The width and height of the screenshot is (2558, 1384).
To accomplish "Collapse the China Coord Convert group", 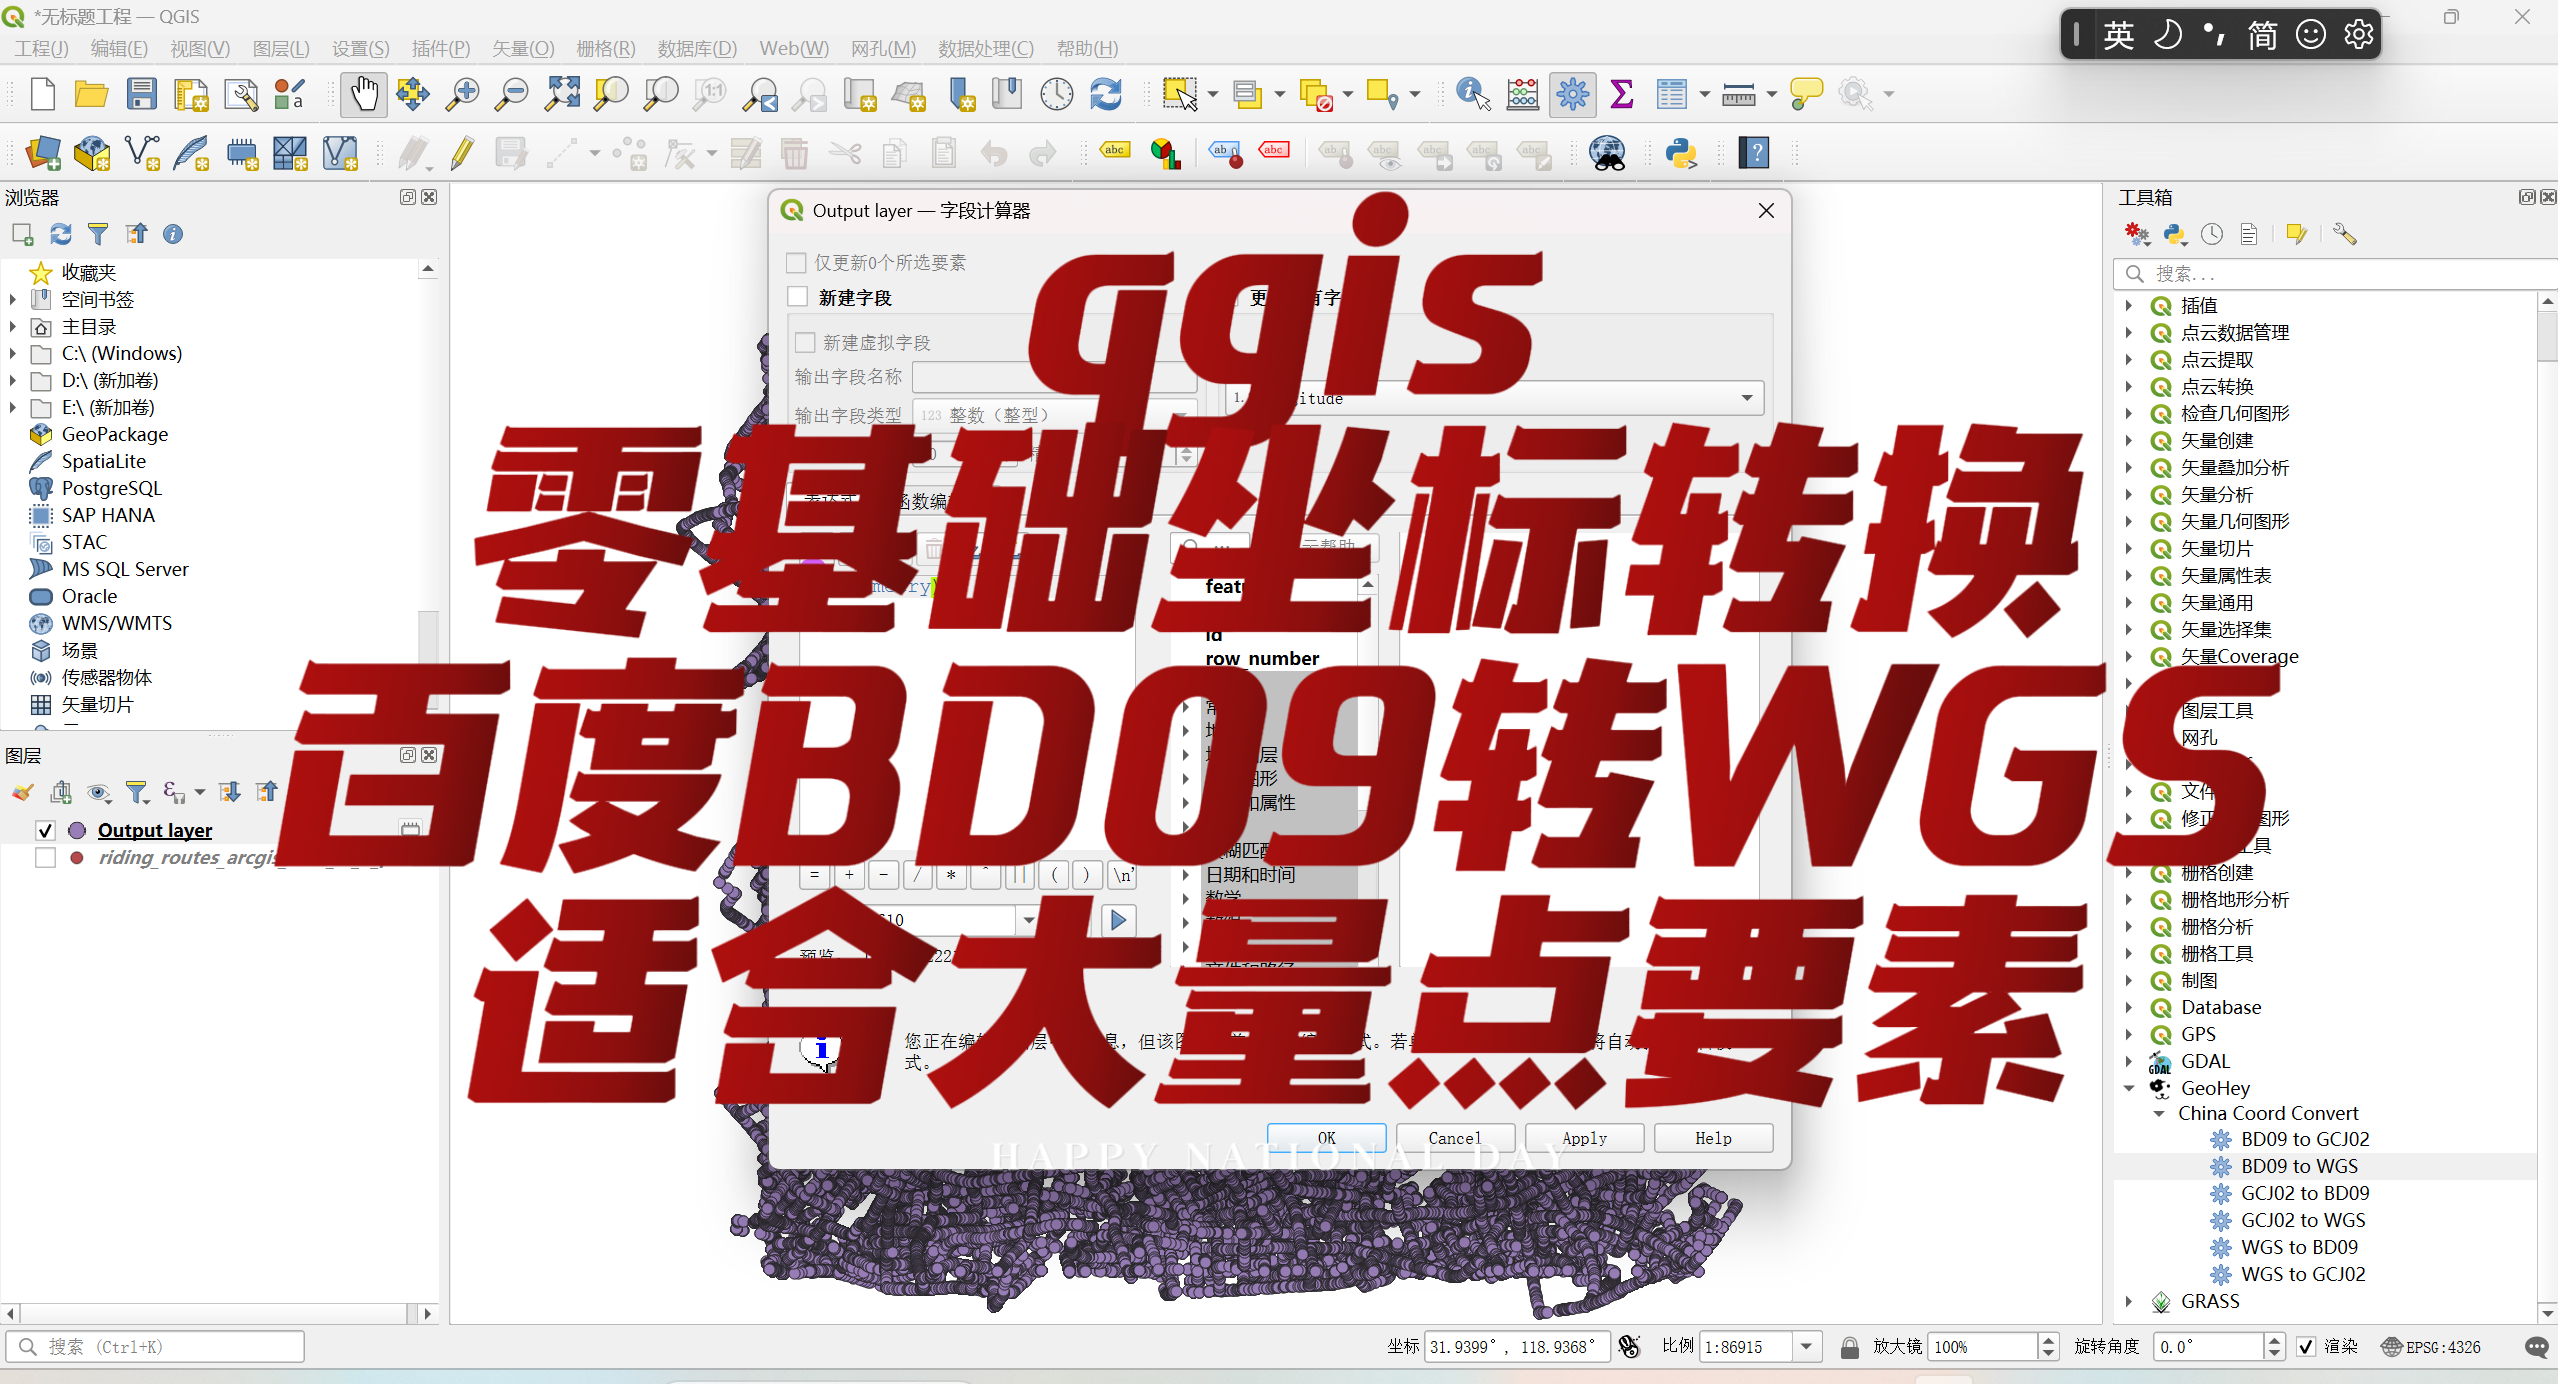I will (x=2159, y=1113).
